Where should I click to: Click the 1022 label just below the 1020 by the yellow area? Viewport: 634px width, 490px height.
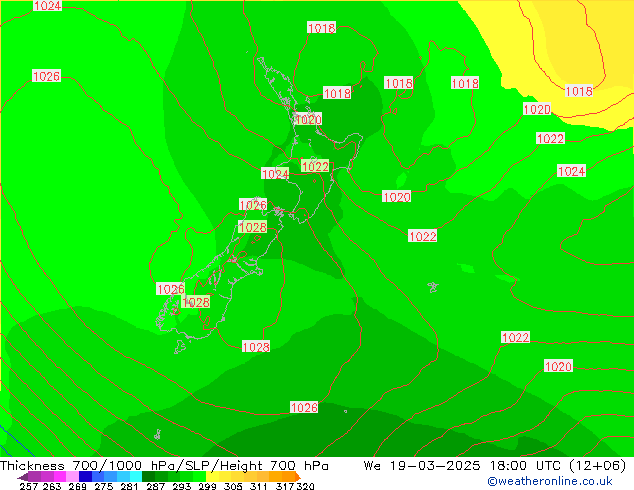pos(550,138)
